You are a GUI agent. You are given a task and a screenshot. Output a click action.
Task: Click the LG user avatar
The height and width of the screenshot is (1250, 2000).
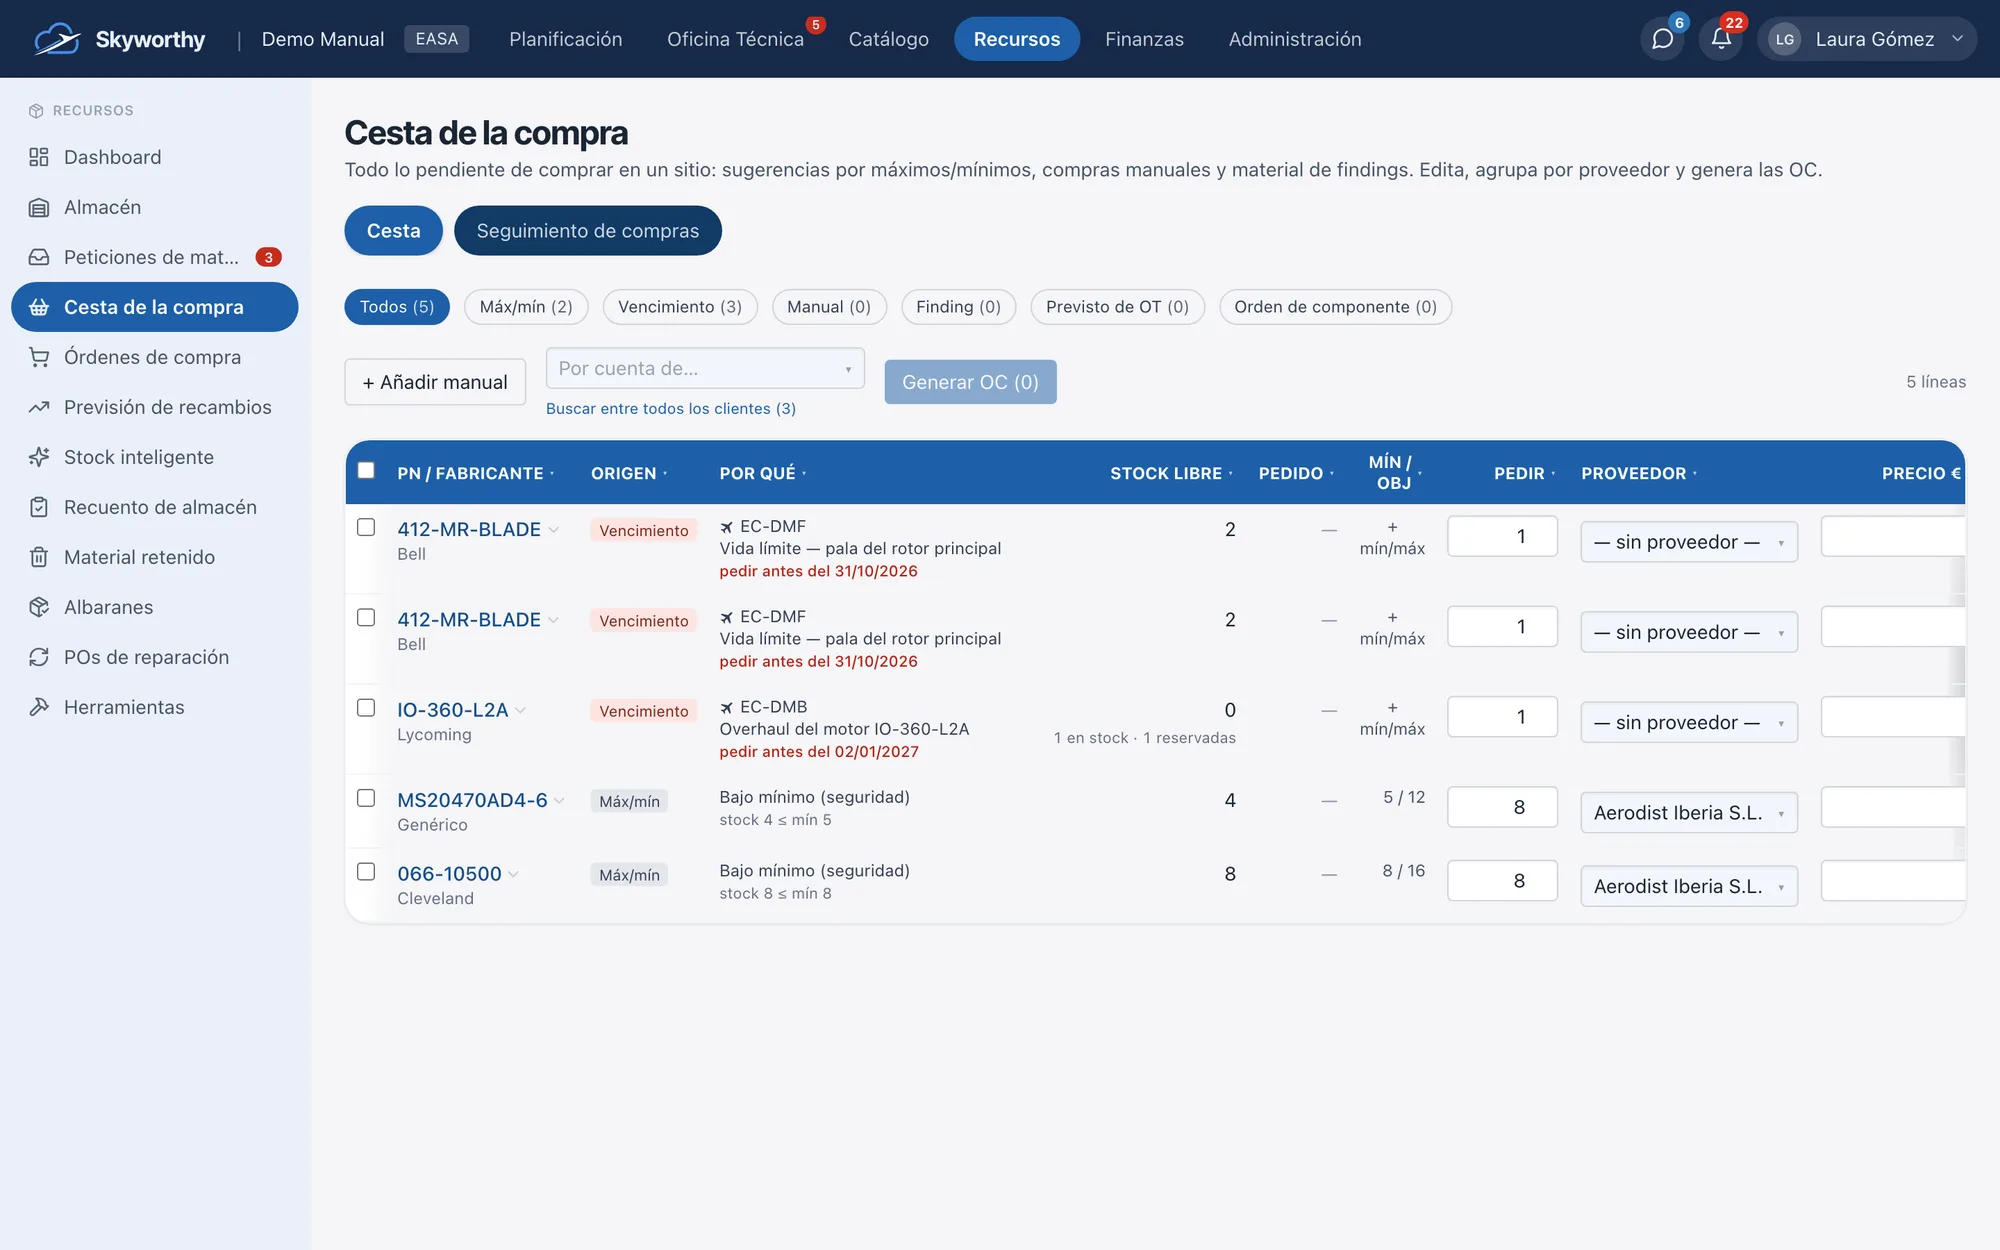click(x=1785, y=39)
